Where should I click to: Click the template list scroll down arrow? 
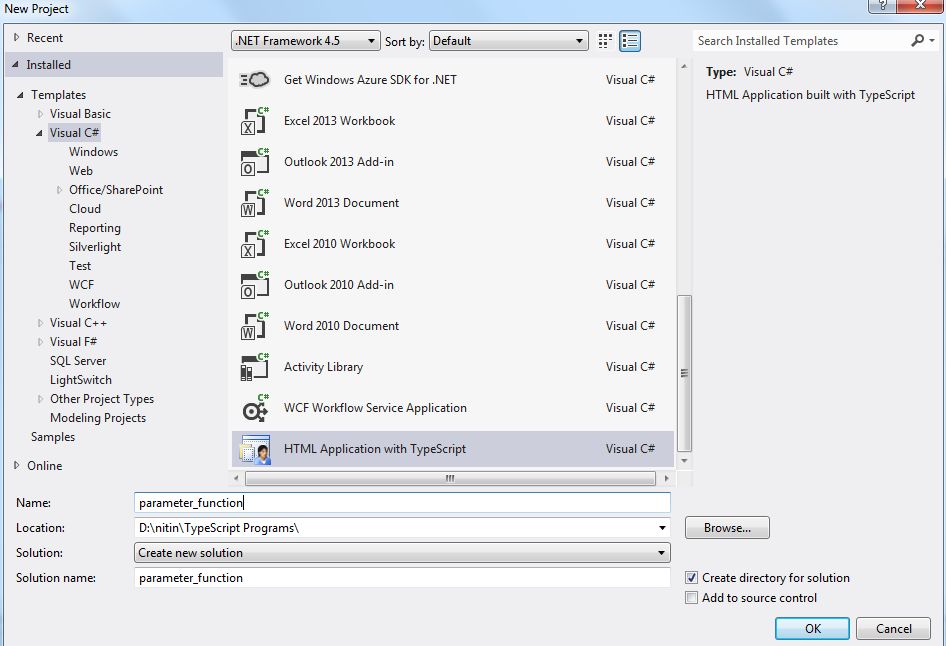684,461
